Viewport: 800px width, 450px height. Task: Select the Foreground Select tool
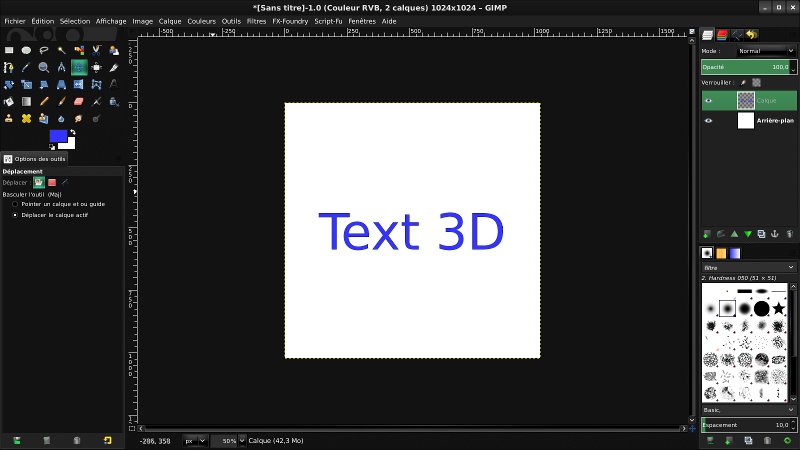pyautogui.click(x=114, y=50)
